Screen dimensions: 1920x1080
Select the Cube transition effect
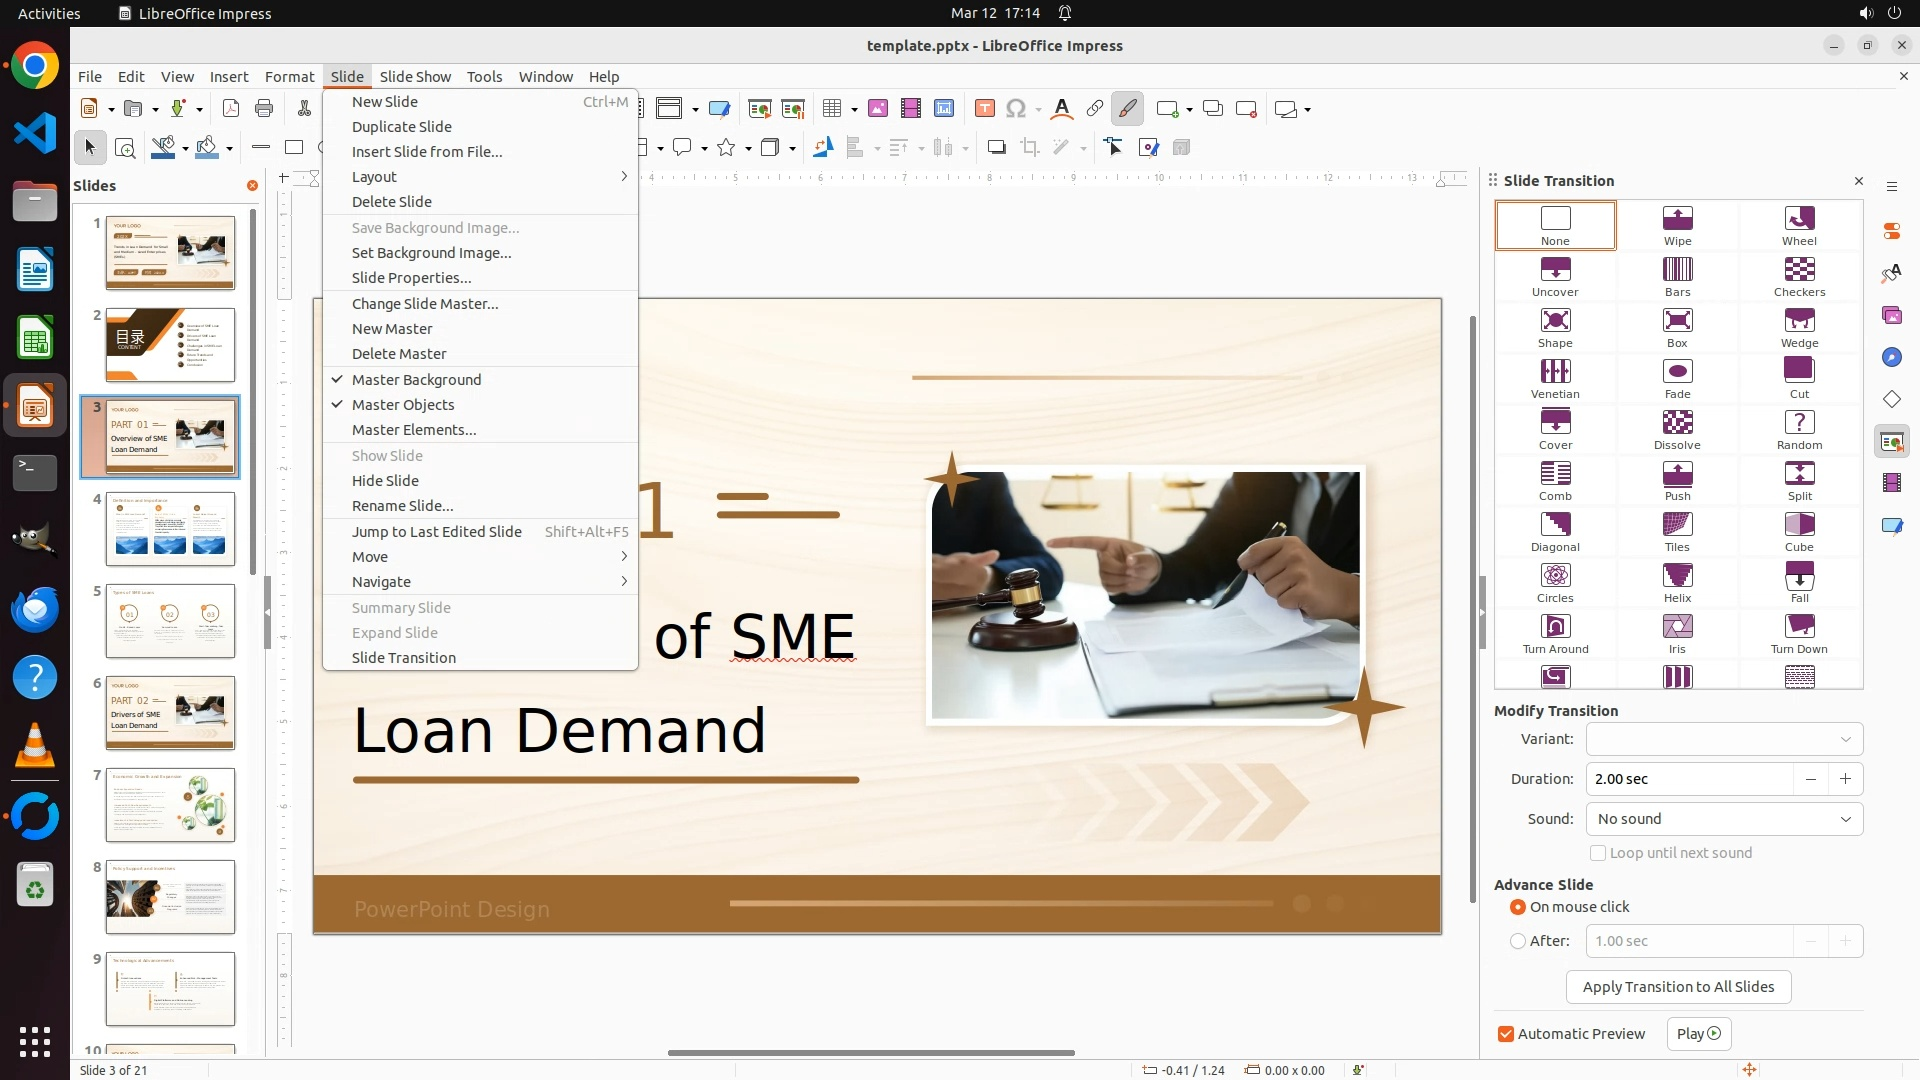(1799, 531)
